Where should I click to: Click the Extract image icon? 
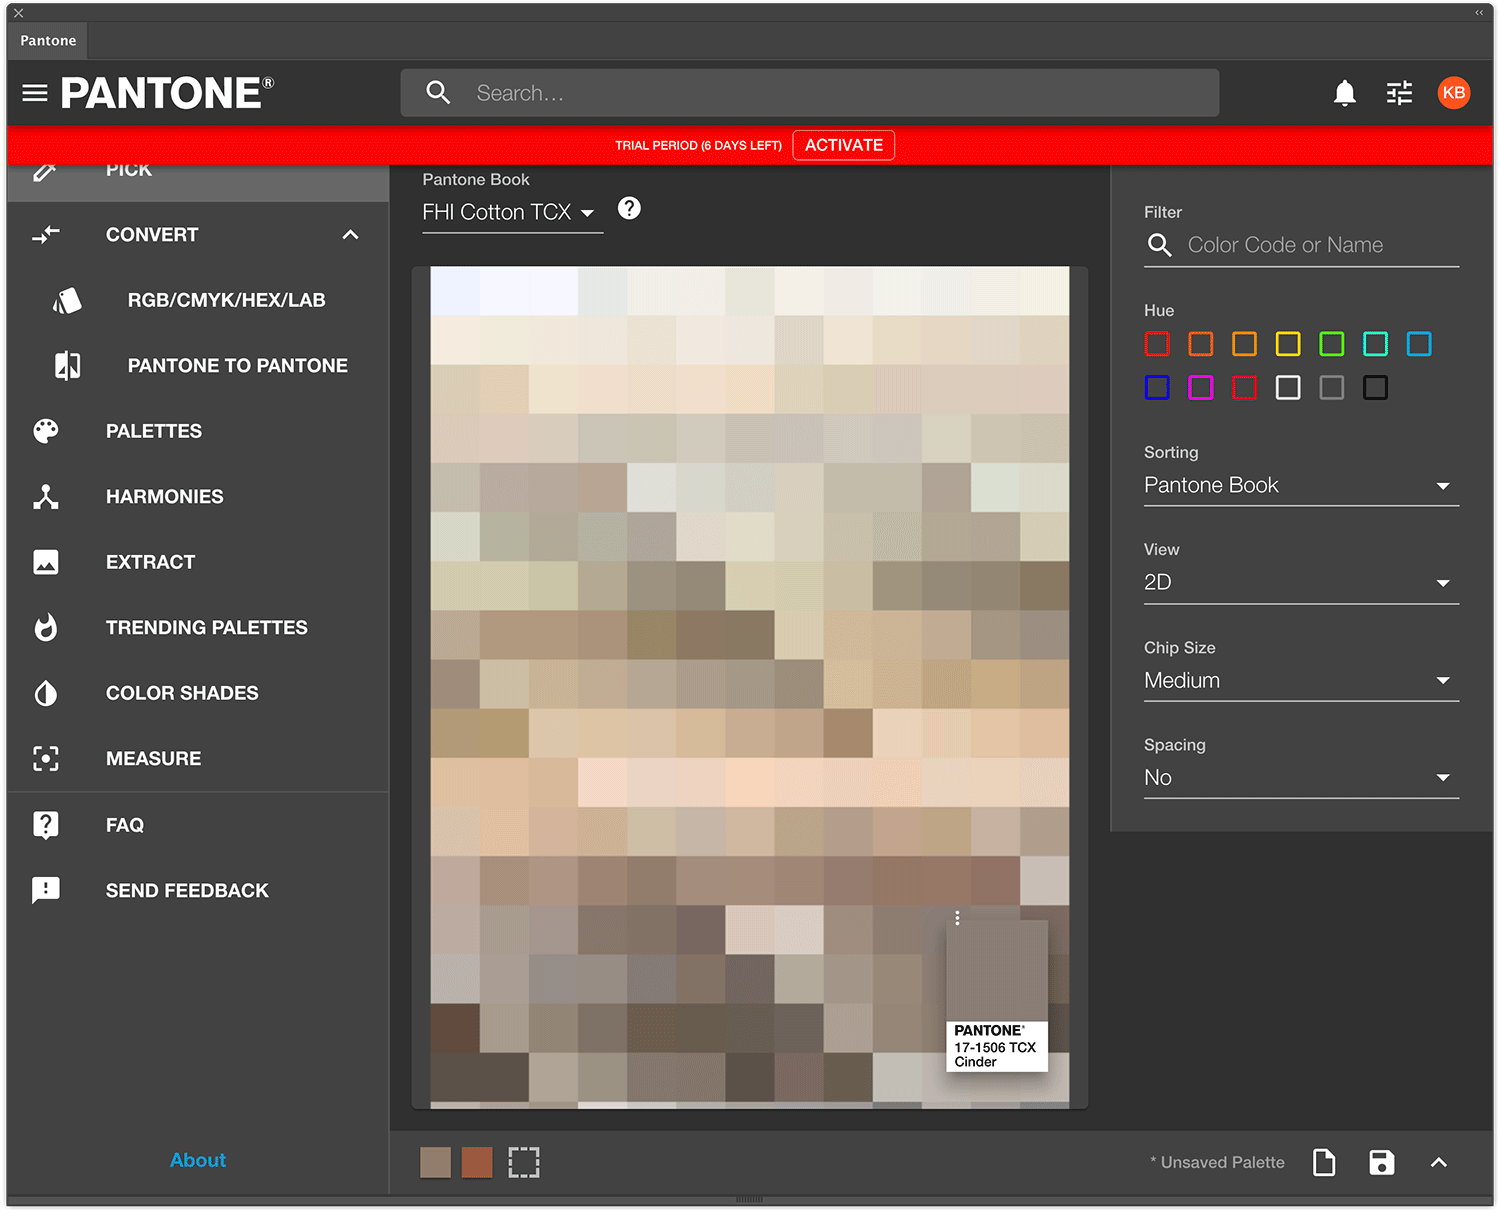pyautogui.click(x=46, y=562)
